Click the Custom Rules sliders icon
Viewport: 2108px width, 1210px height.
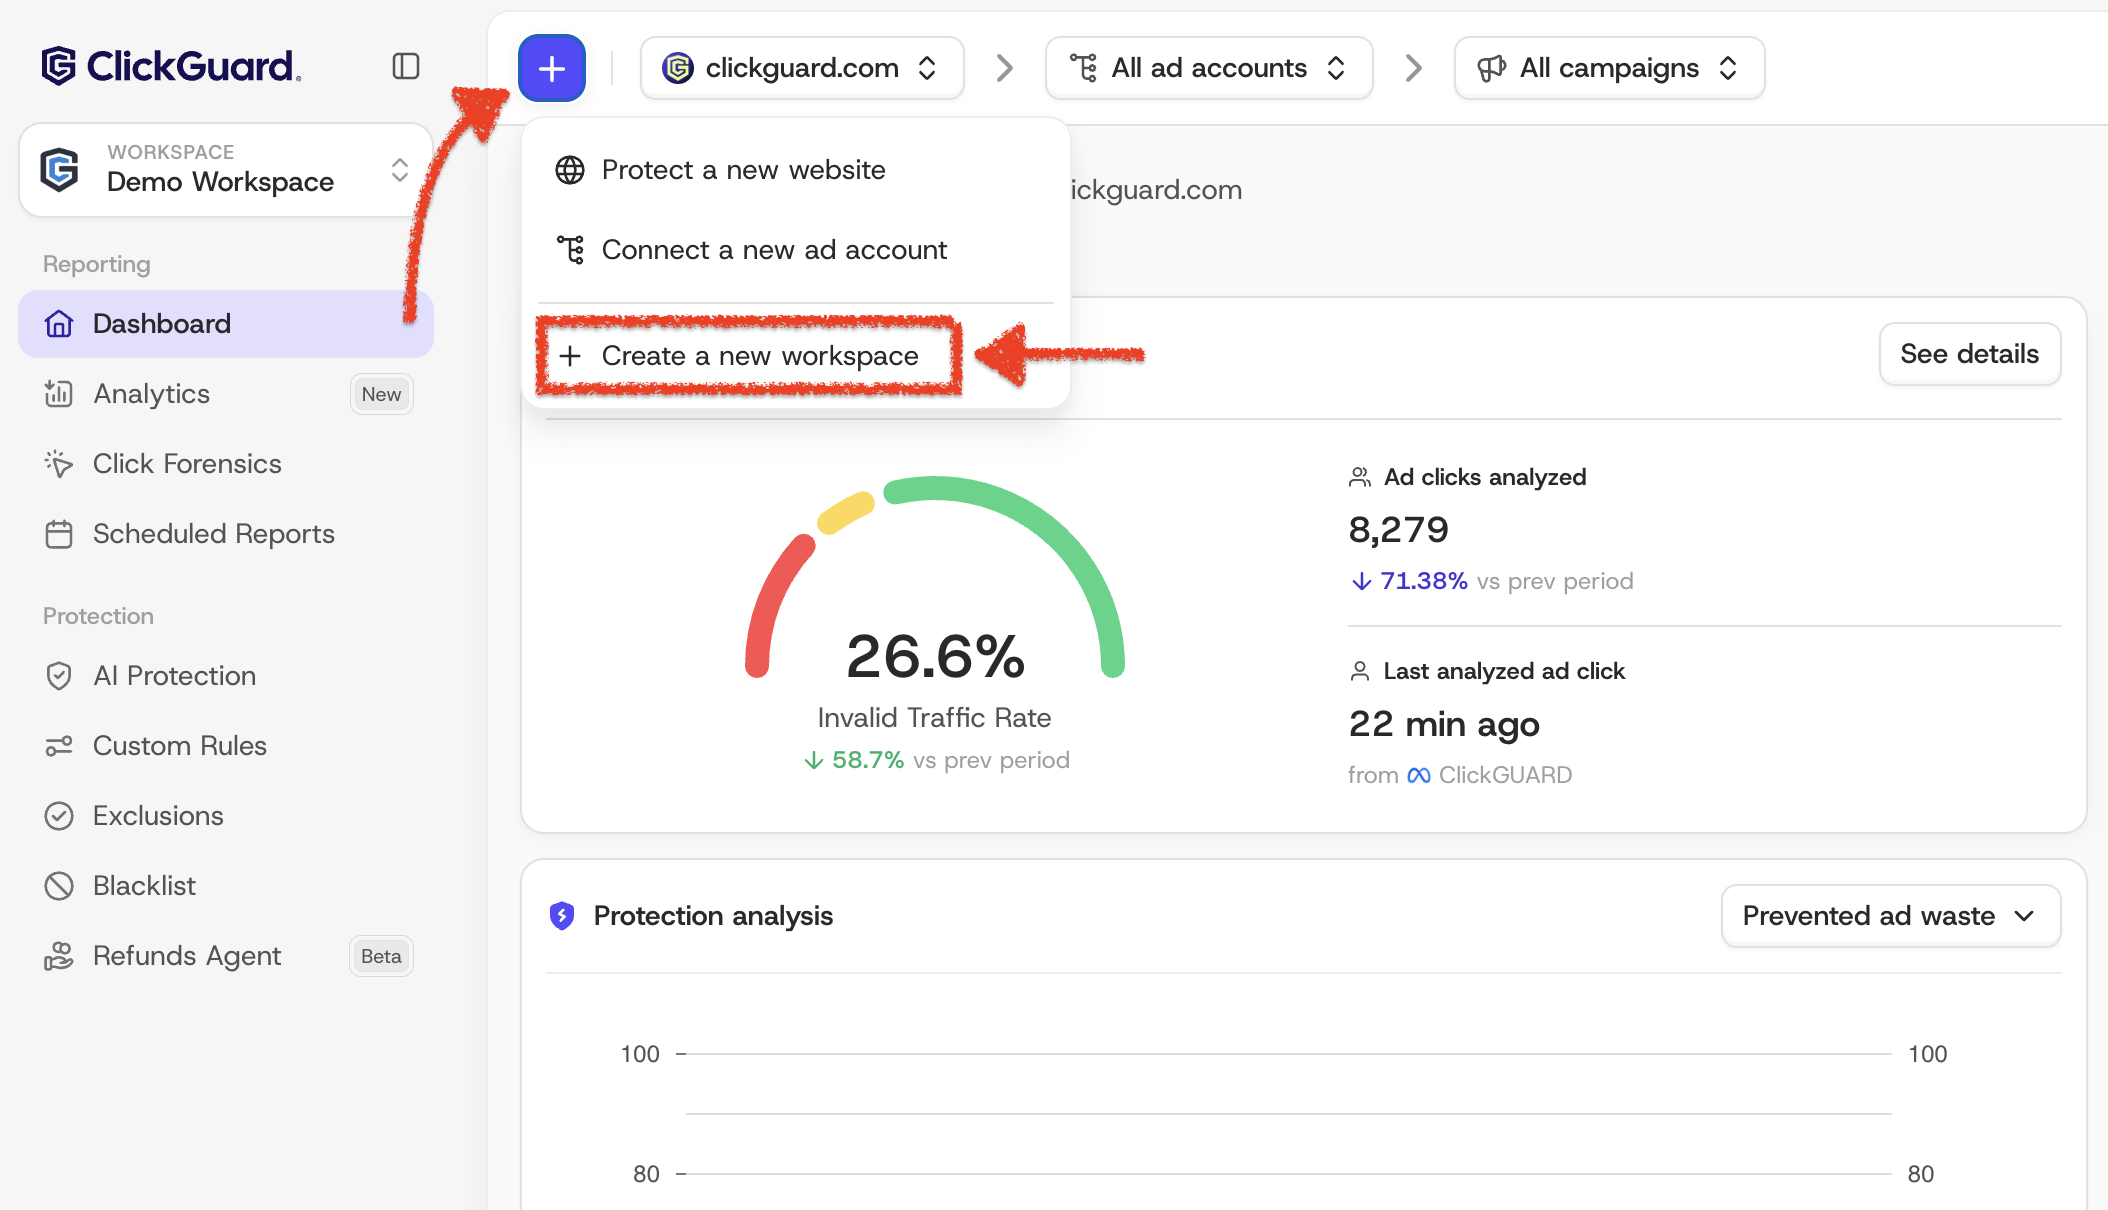(x=59, y=746)
